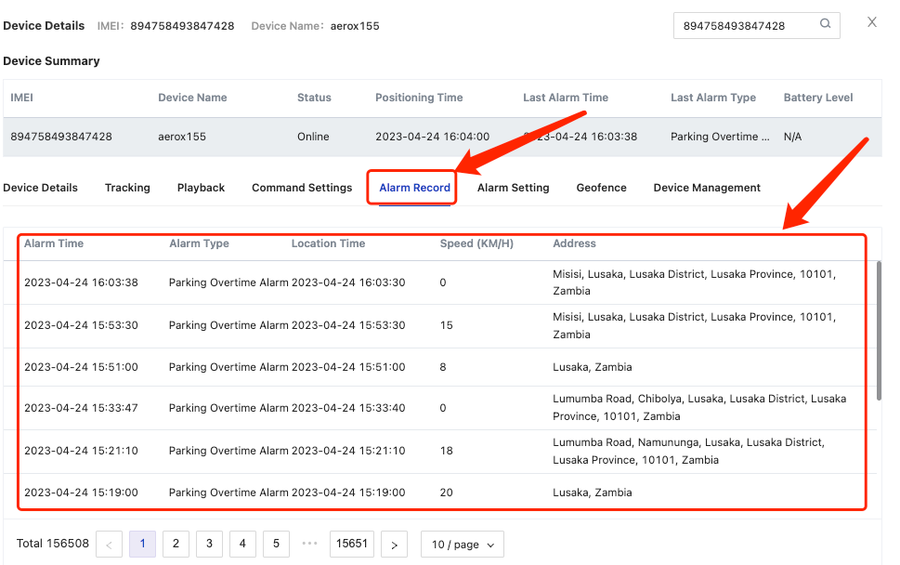This screenshot has width=900, height=565.
Task: Switch to the Geofence tab
Action: pyautogui.click(x=601, y=188)
